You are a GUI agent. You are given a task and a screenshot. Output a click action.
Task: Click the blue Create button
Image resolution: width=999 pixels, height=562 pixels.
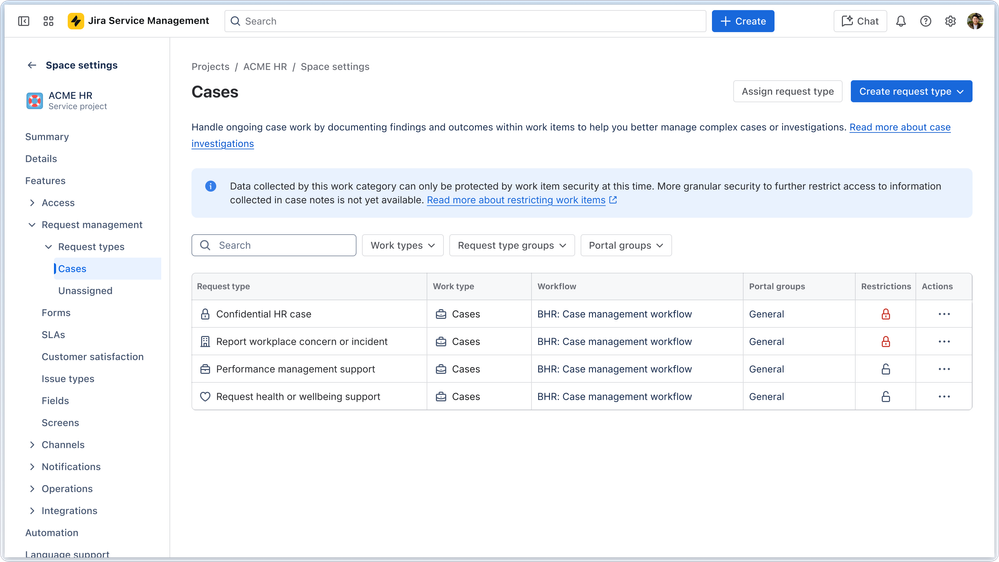743,21
